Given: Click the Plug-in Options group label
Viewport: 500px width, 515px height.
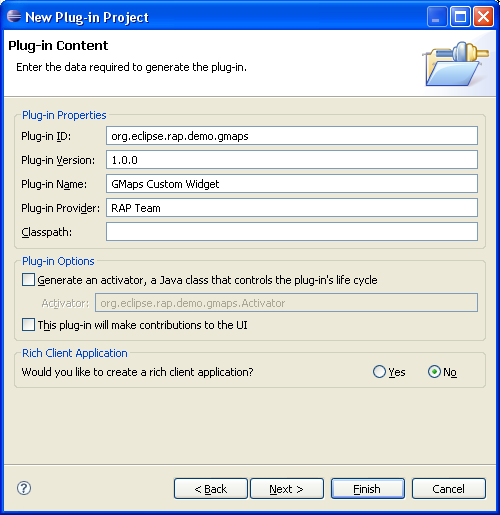Looking at the screenshot, I should 58,261.
